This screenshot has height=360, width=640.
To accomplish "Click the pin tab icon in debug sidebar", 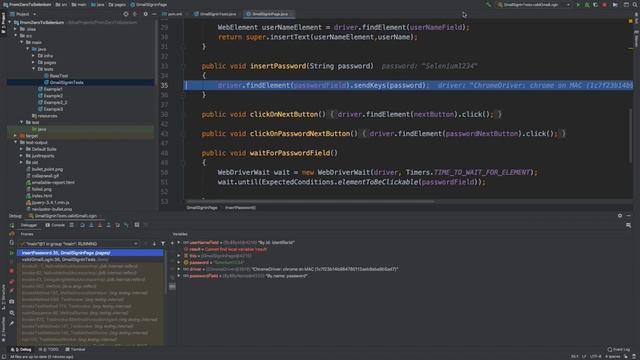I will pos(12,324).
